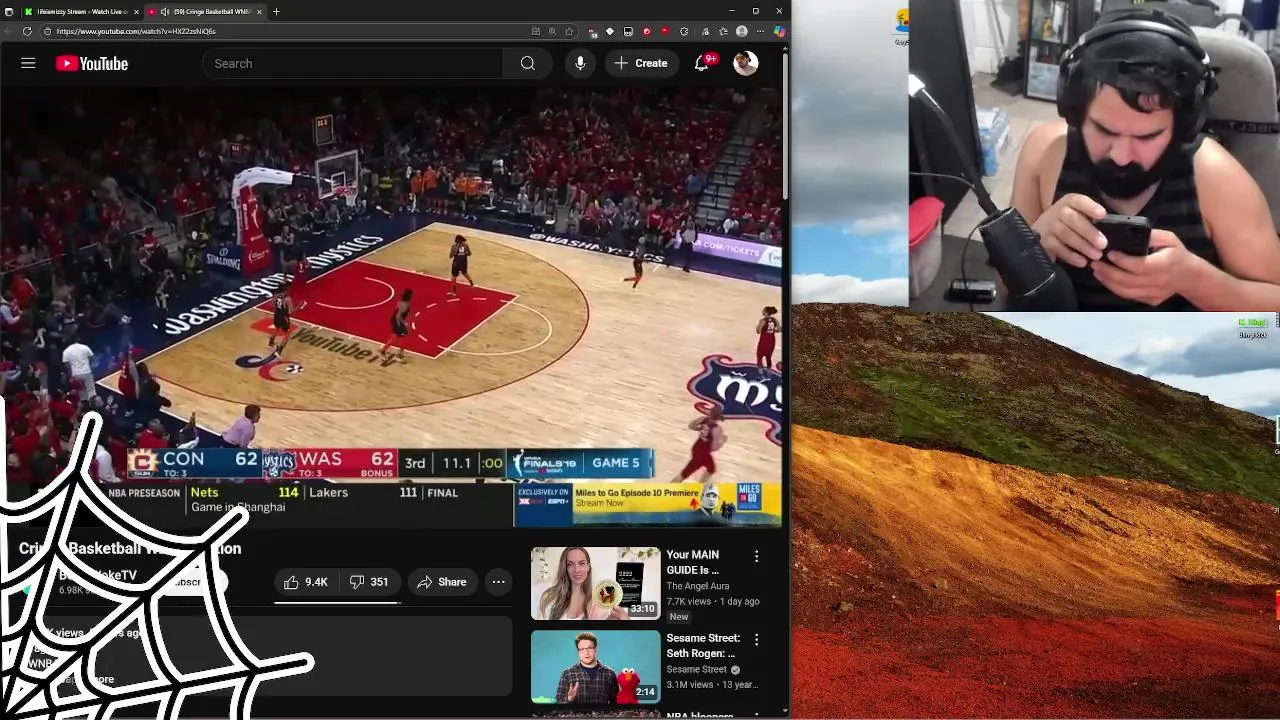
Task: Hit the magnifier search button
Action: 527,63
